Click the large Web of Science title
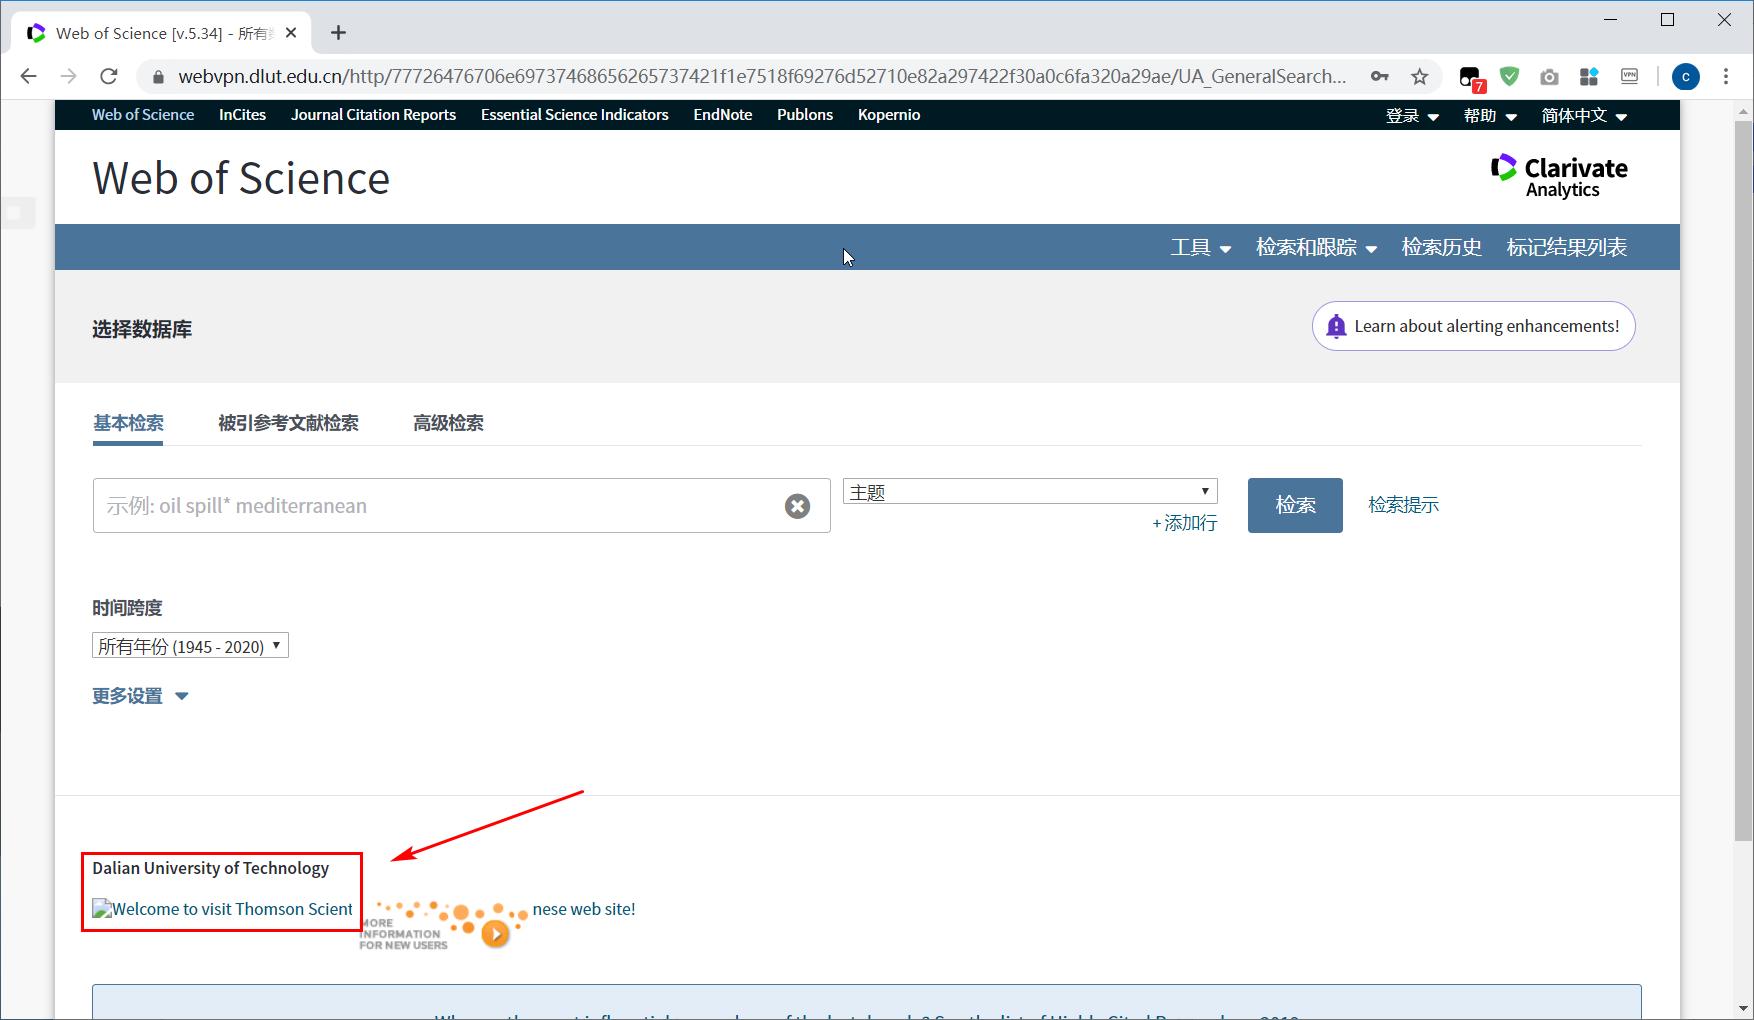 coord(241,178)
